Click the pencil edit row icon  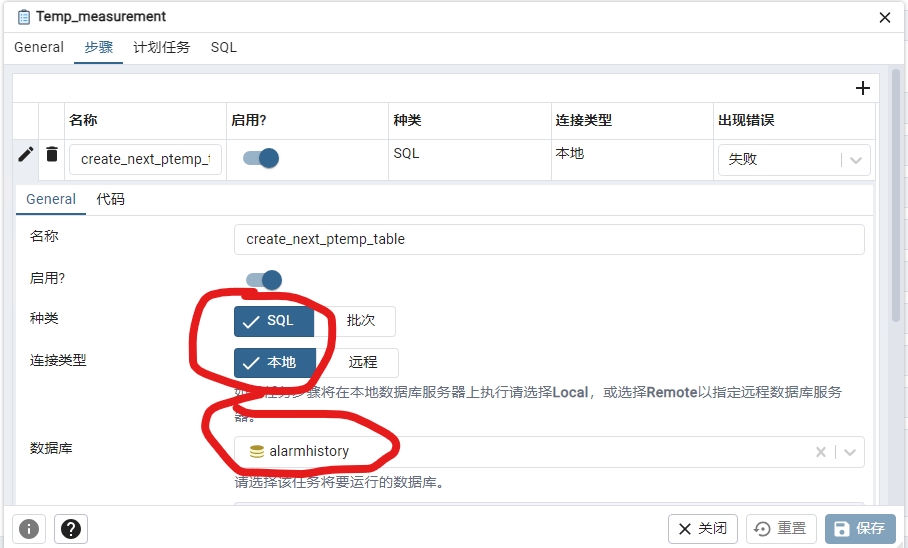(26, 155)
